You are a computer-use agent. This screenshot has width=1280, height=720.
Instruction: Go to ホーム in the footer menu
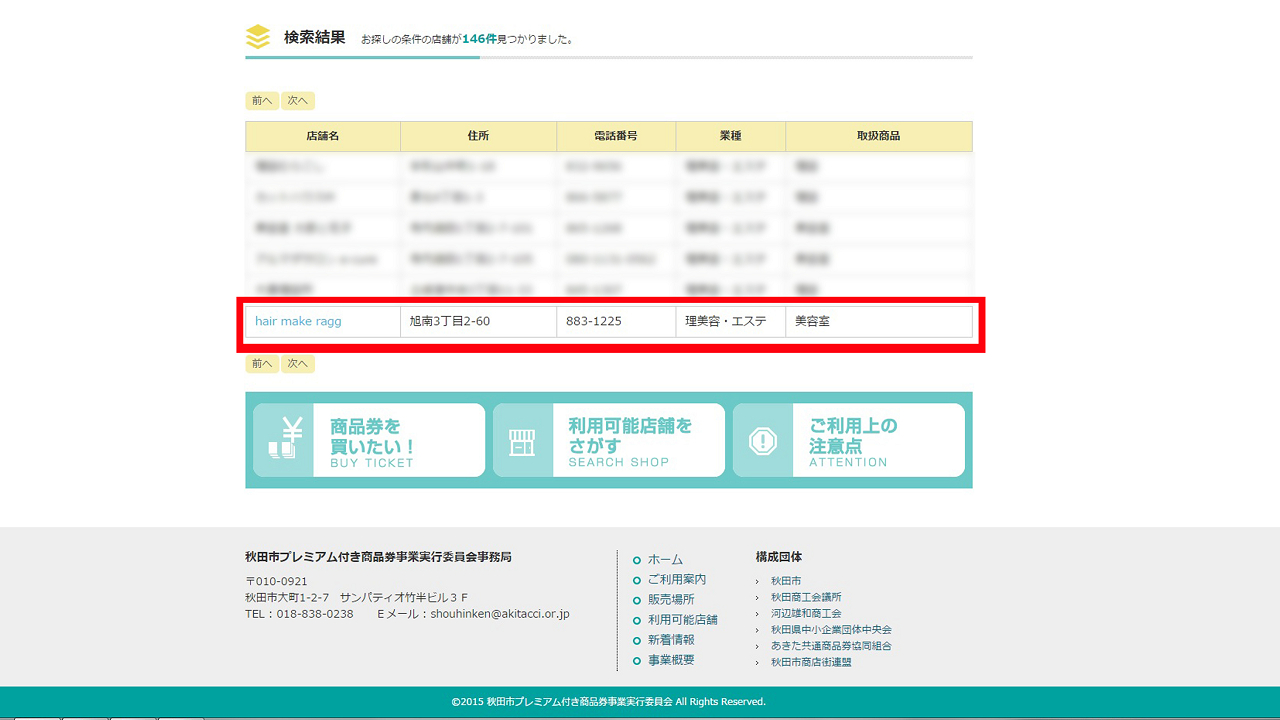pyautogui.click(x=665, y=560)
